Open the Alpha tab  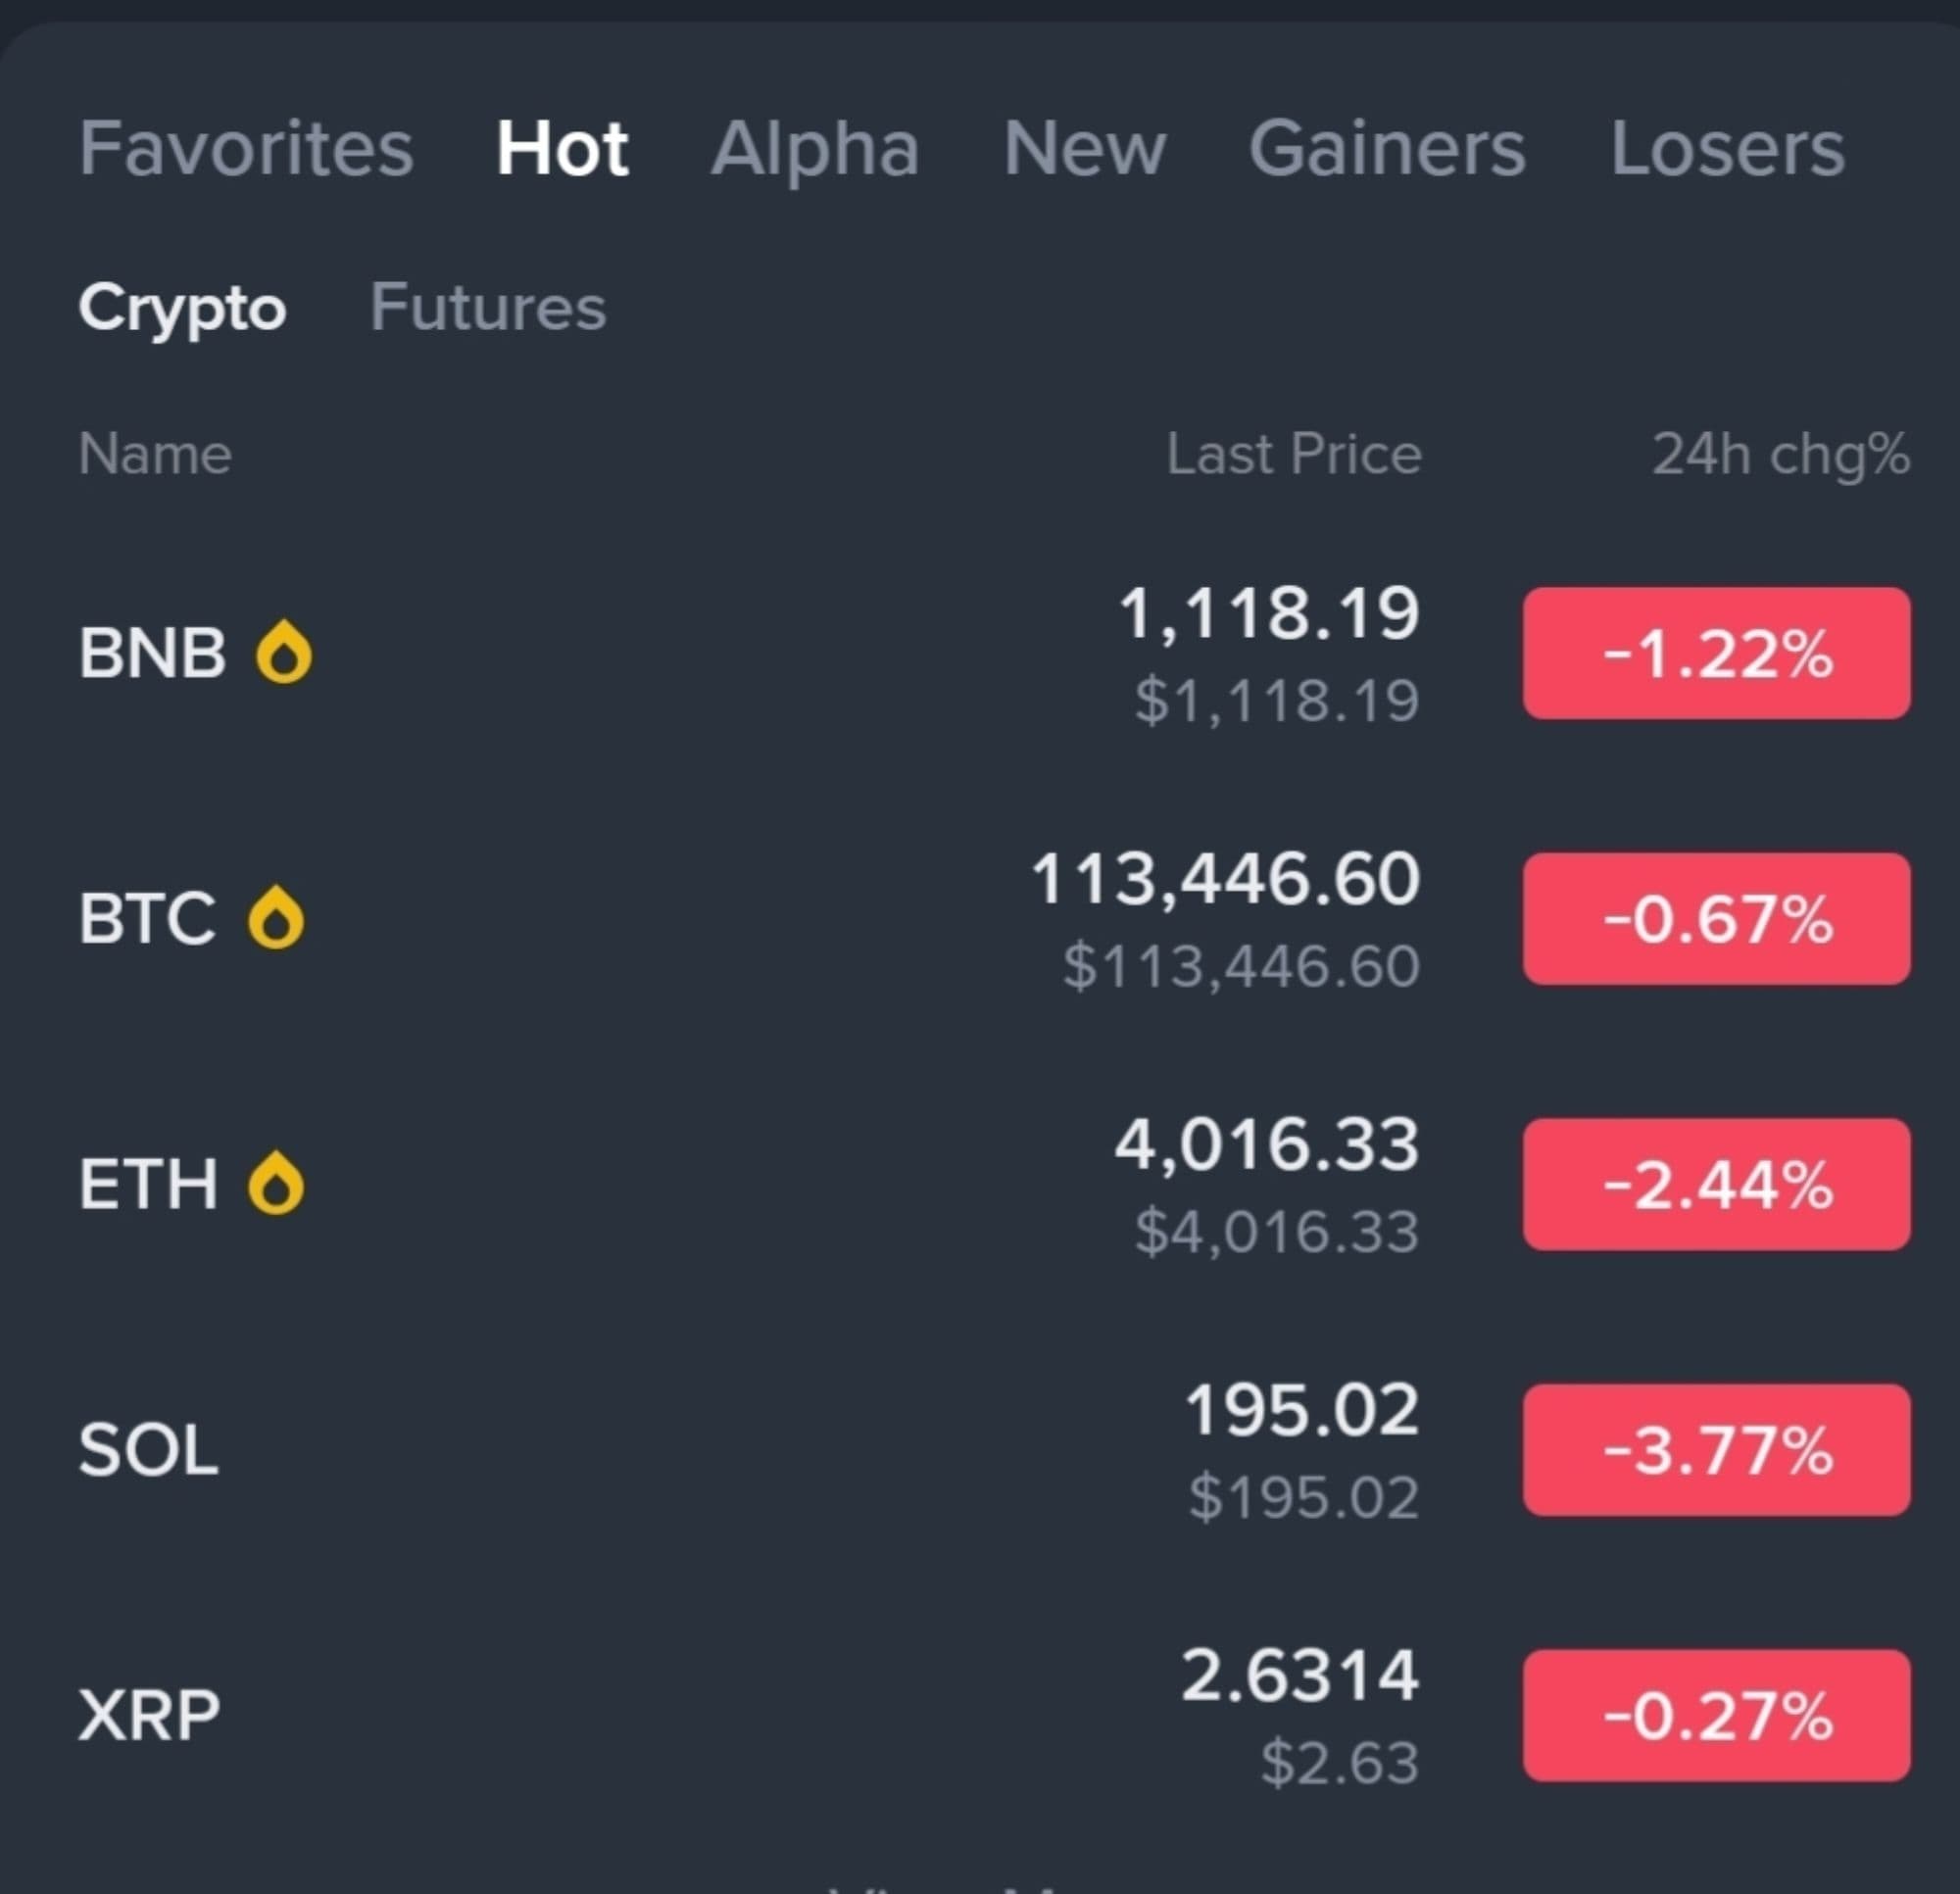tap(815, 148)
